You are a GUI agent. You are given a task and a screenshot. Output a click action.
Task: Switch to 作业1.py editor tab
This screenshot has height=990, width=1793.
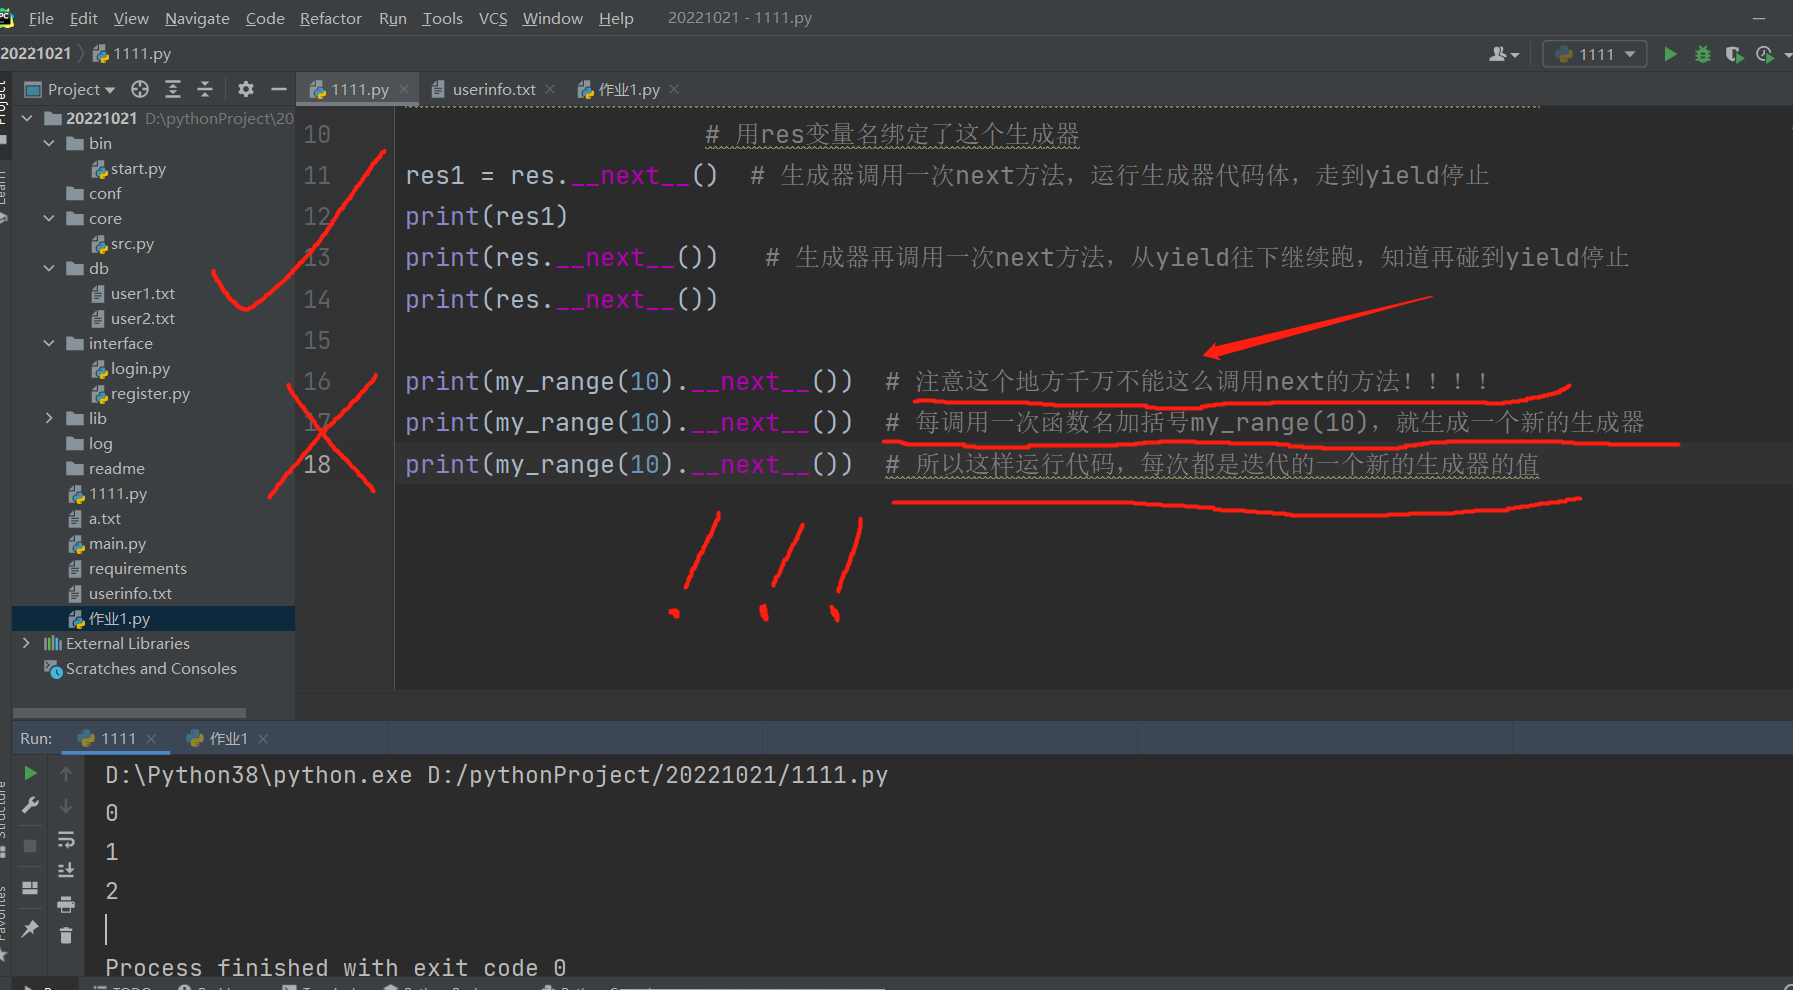(629, 89)
